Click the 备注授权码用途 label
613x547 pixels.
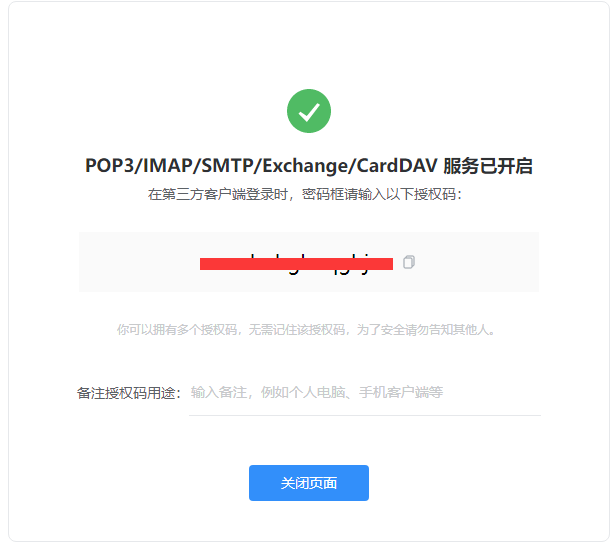(129, 393)
